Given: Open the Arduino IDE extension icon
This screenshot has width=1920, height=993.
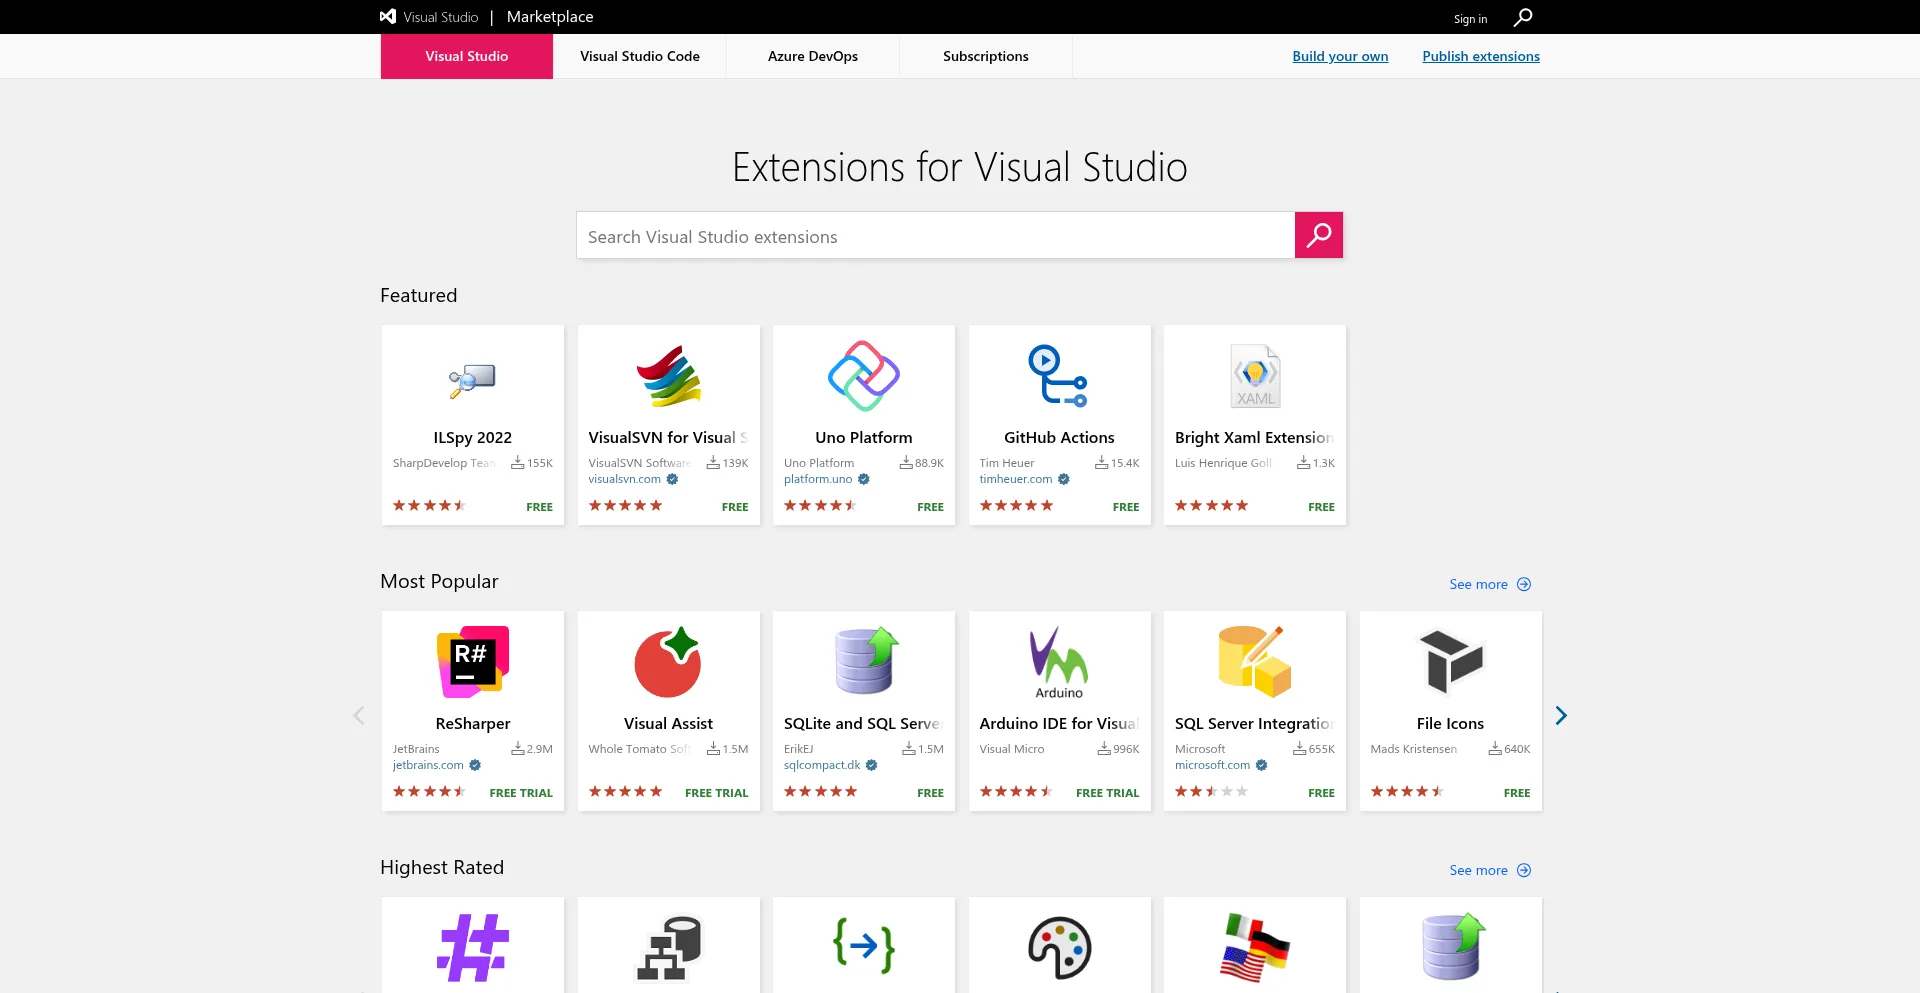Looking at the screenshot, I should (1058, 662).
